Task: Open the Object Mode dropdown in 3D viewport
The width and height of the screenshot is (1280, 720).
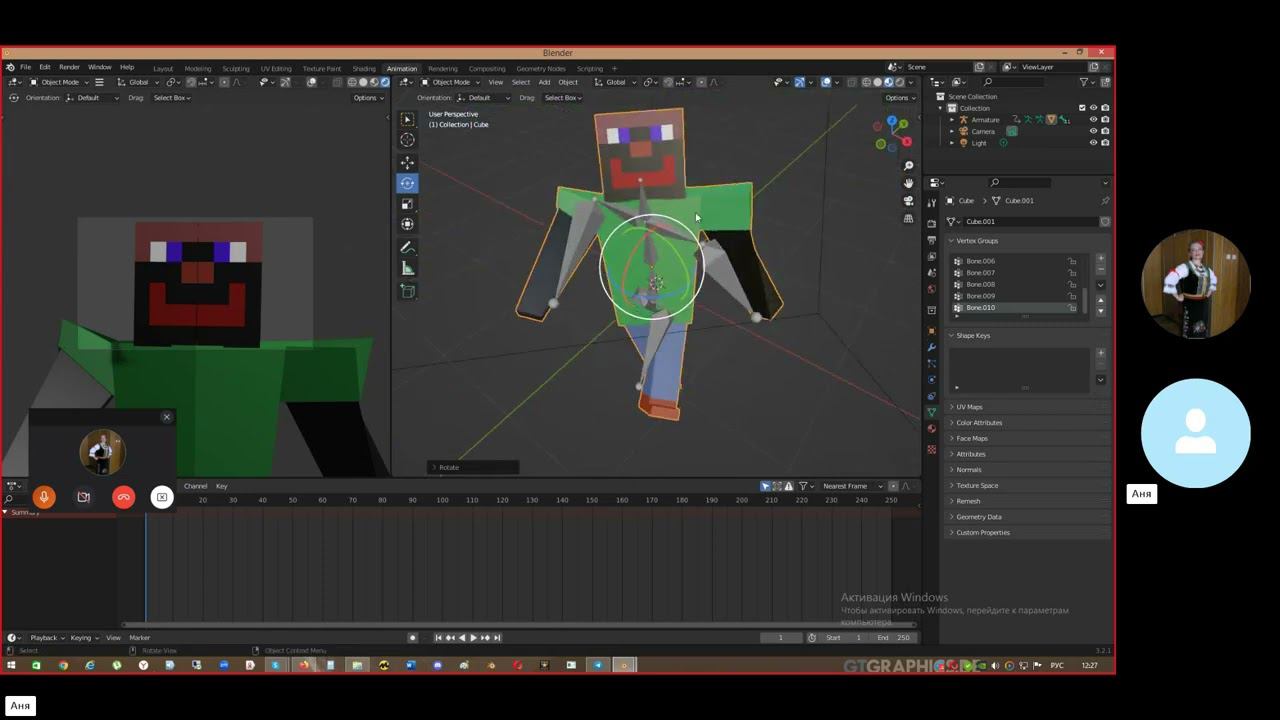Action: 450,82
